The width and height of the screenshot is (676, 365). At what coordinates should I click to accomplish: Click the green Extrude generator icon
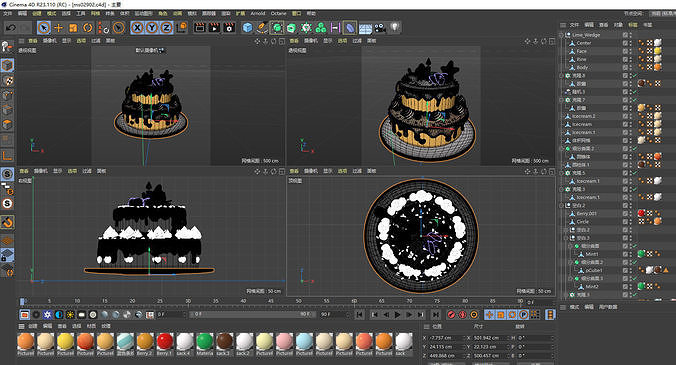[x=291, y=28]
